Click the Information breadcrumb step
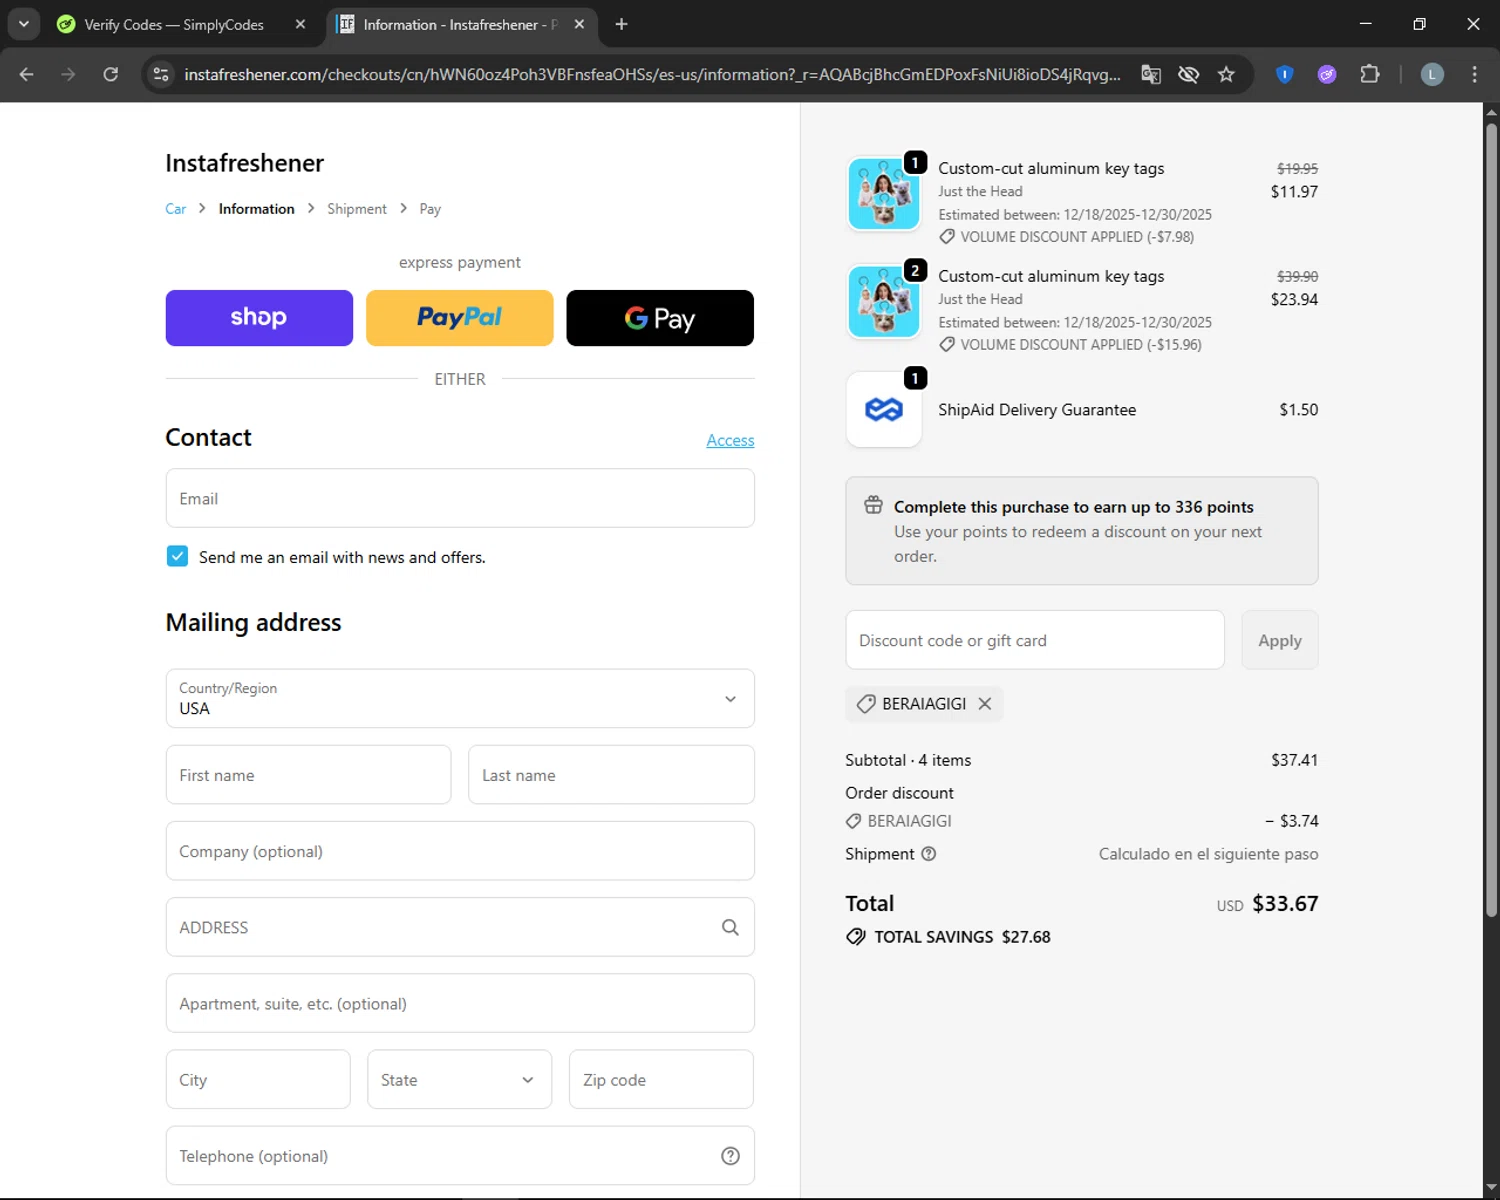This screenshot has width=1500, height=1200. 257,209
